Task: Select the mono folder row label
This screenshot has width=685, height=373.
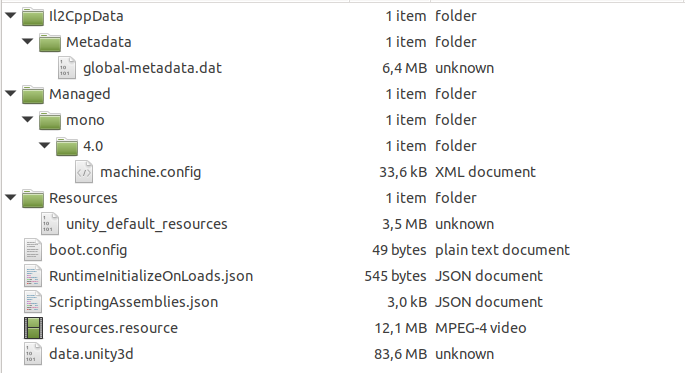Action: pos(85,120)
